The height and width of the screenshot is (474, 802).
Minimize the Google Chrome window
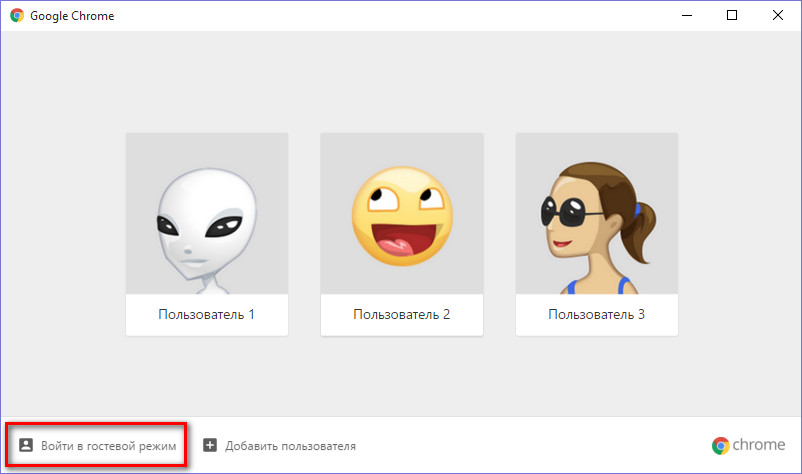(686, 15)
